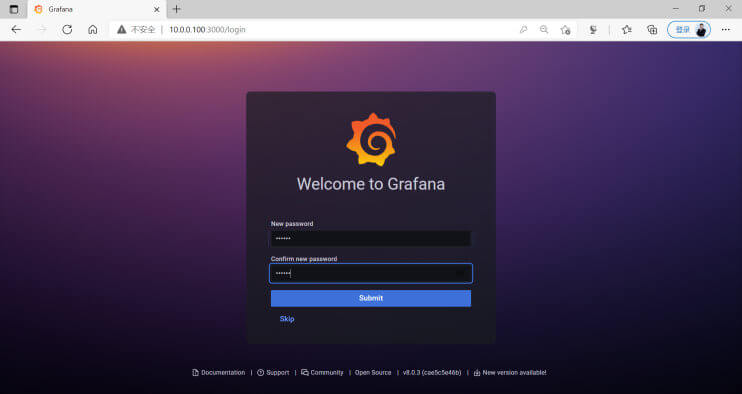
Task: Click the browser back arrow
Action: [16, 29]
